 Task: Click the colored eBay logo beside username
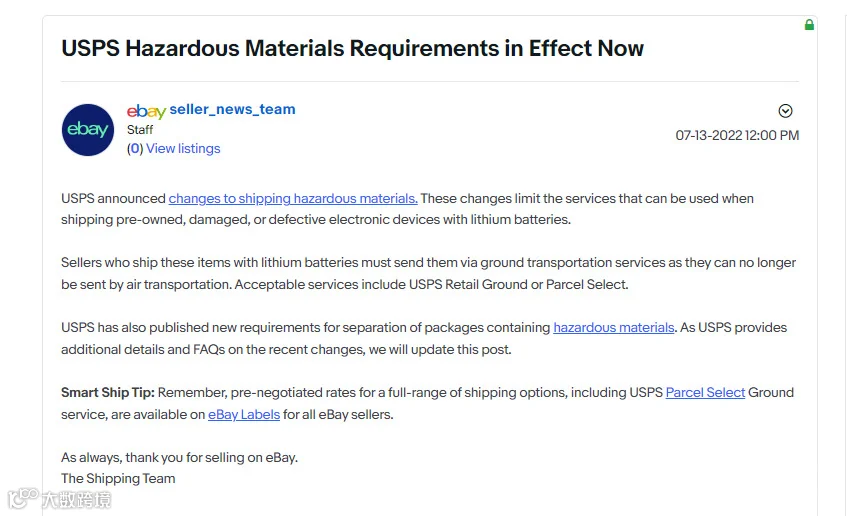(x=146, y=111)
